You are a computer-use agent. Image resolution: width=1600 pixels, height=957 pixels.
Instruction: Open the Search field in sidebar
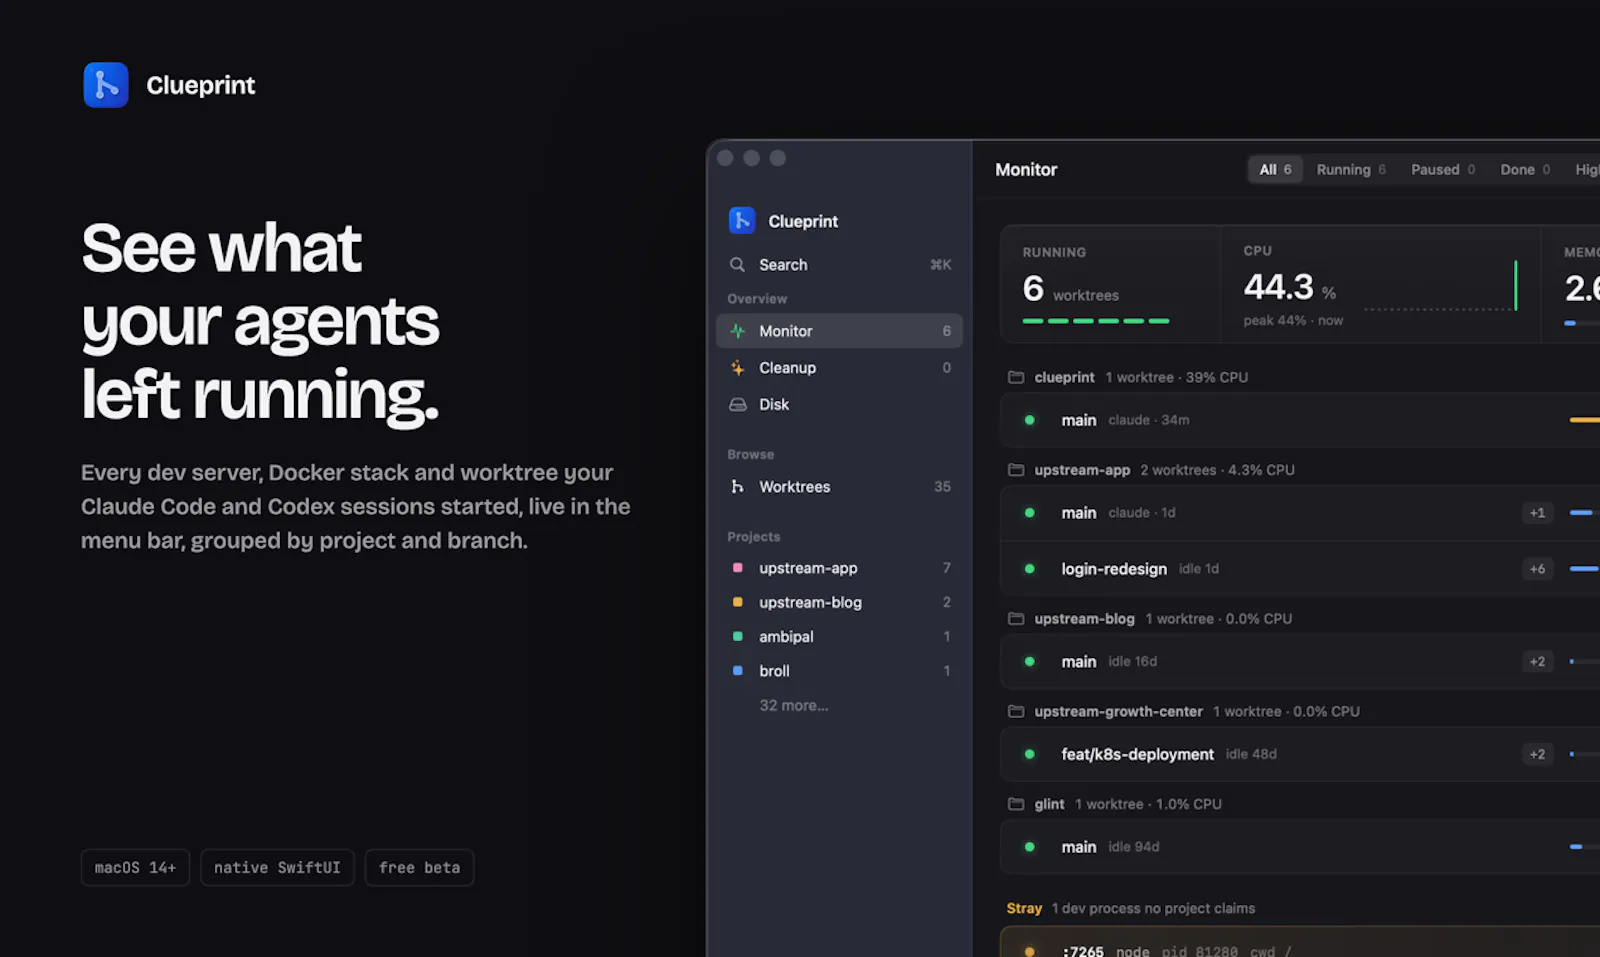(x=839, y=265)
